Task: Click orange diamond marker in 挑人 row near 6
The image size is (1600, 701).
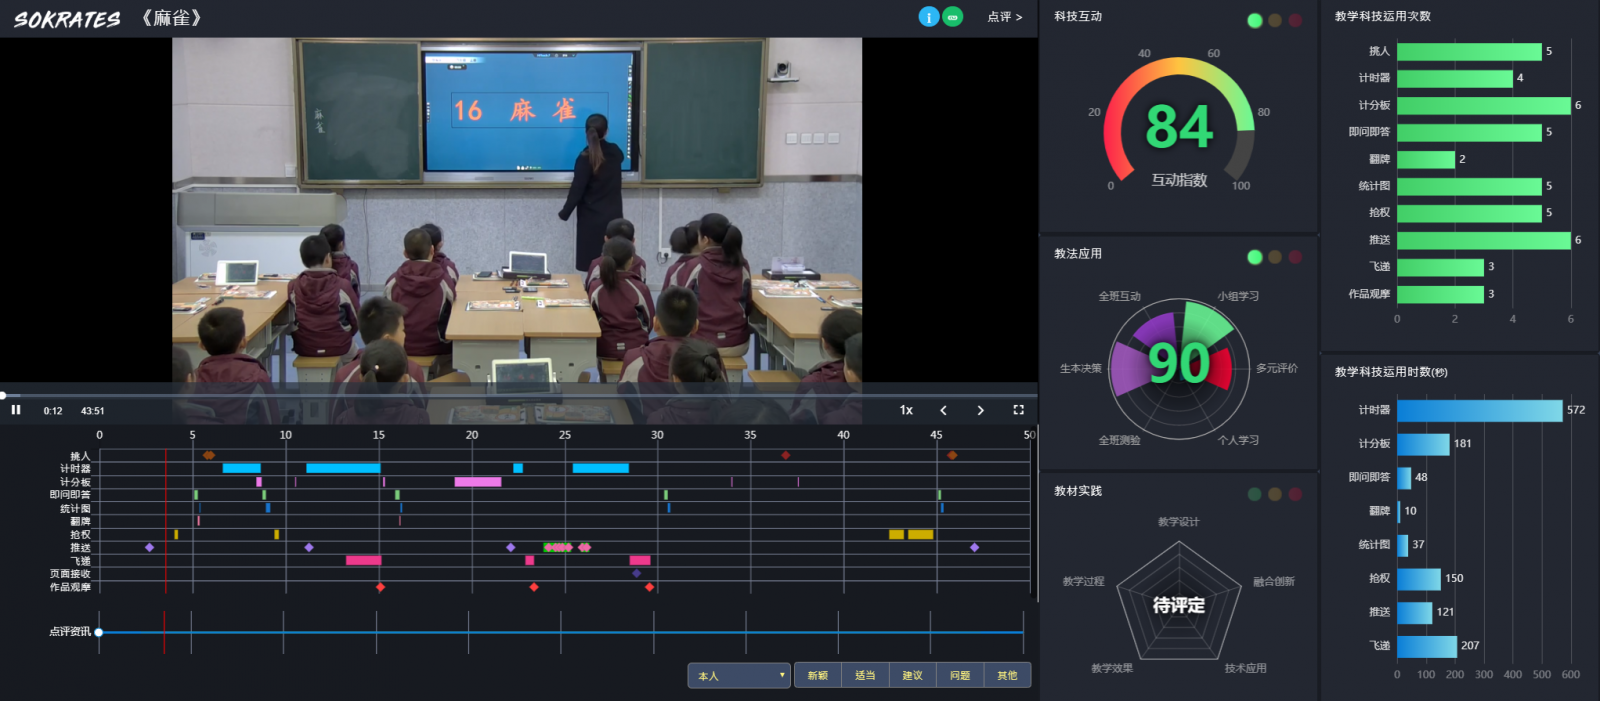Action: pos(209,455)
